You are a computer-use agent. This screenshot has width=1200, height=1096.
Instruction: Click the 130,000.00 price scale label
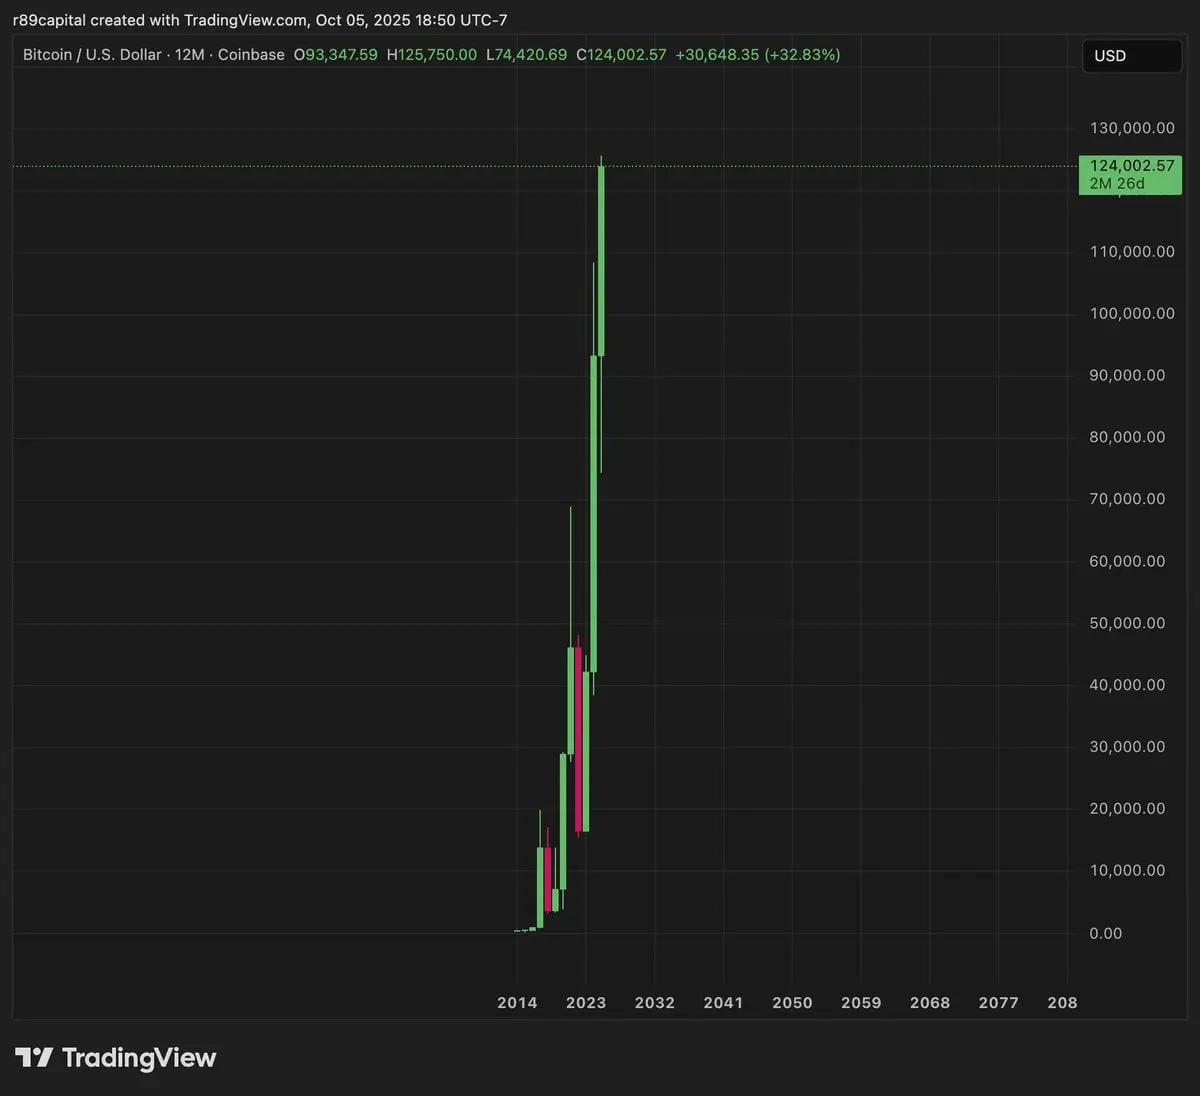click(x=1132, y=128)
